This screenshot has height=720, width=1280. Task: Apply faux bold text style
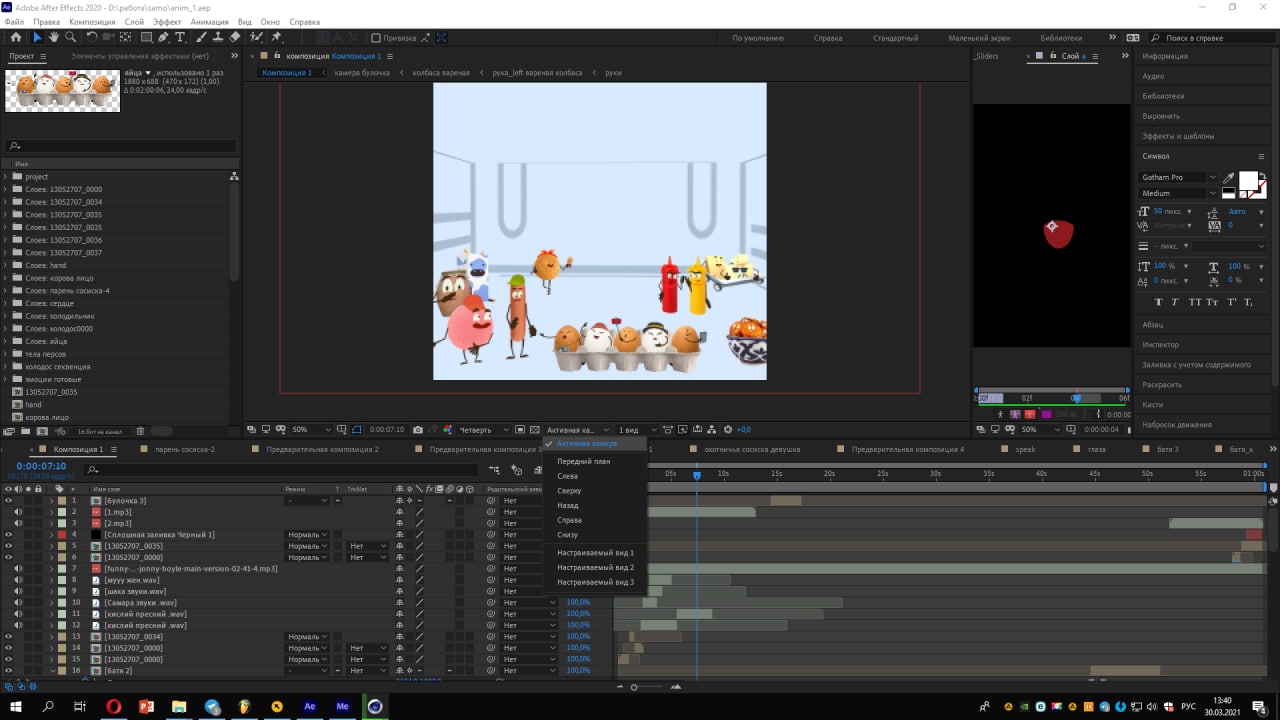pos(1159,302)
